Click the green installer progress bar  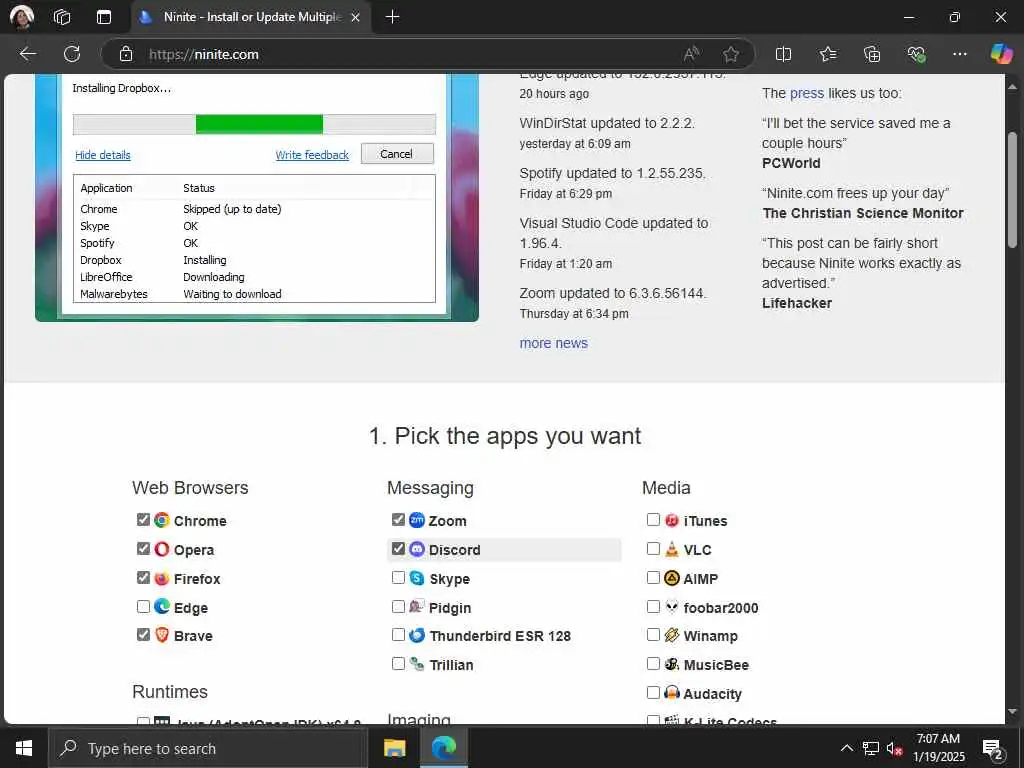(x=259, y=124)
